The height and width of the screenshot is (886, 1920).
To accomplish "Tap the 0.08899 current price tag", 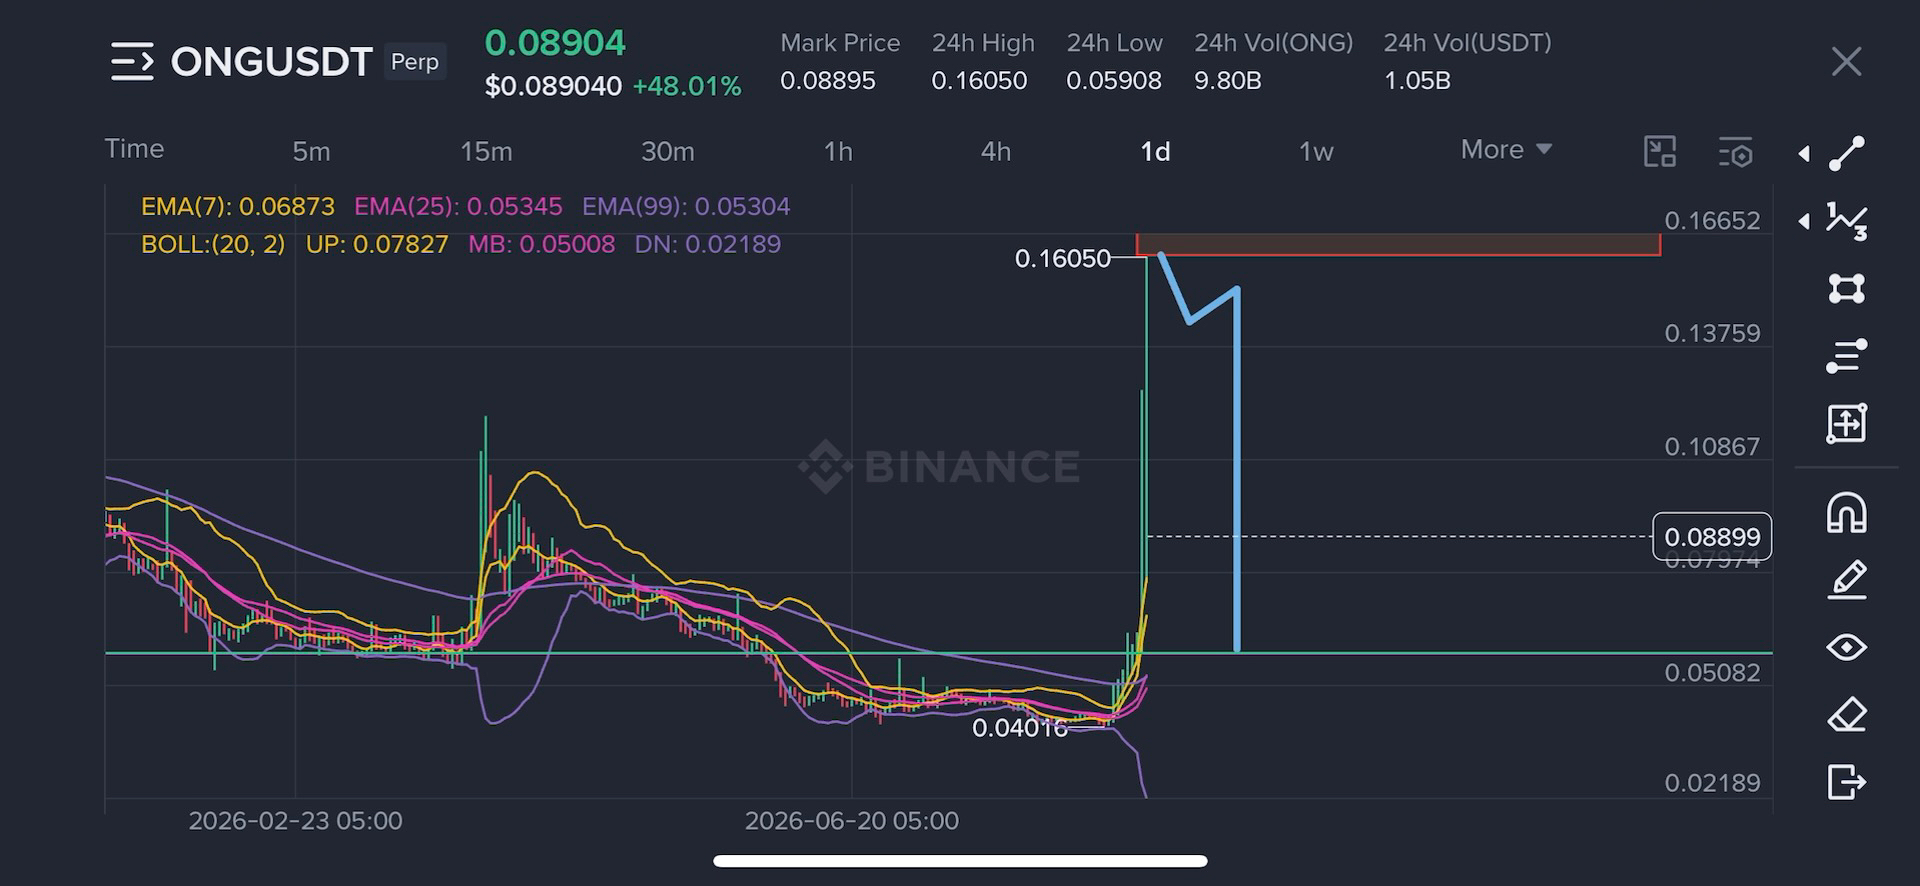I will pos(1712,537).
